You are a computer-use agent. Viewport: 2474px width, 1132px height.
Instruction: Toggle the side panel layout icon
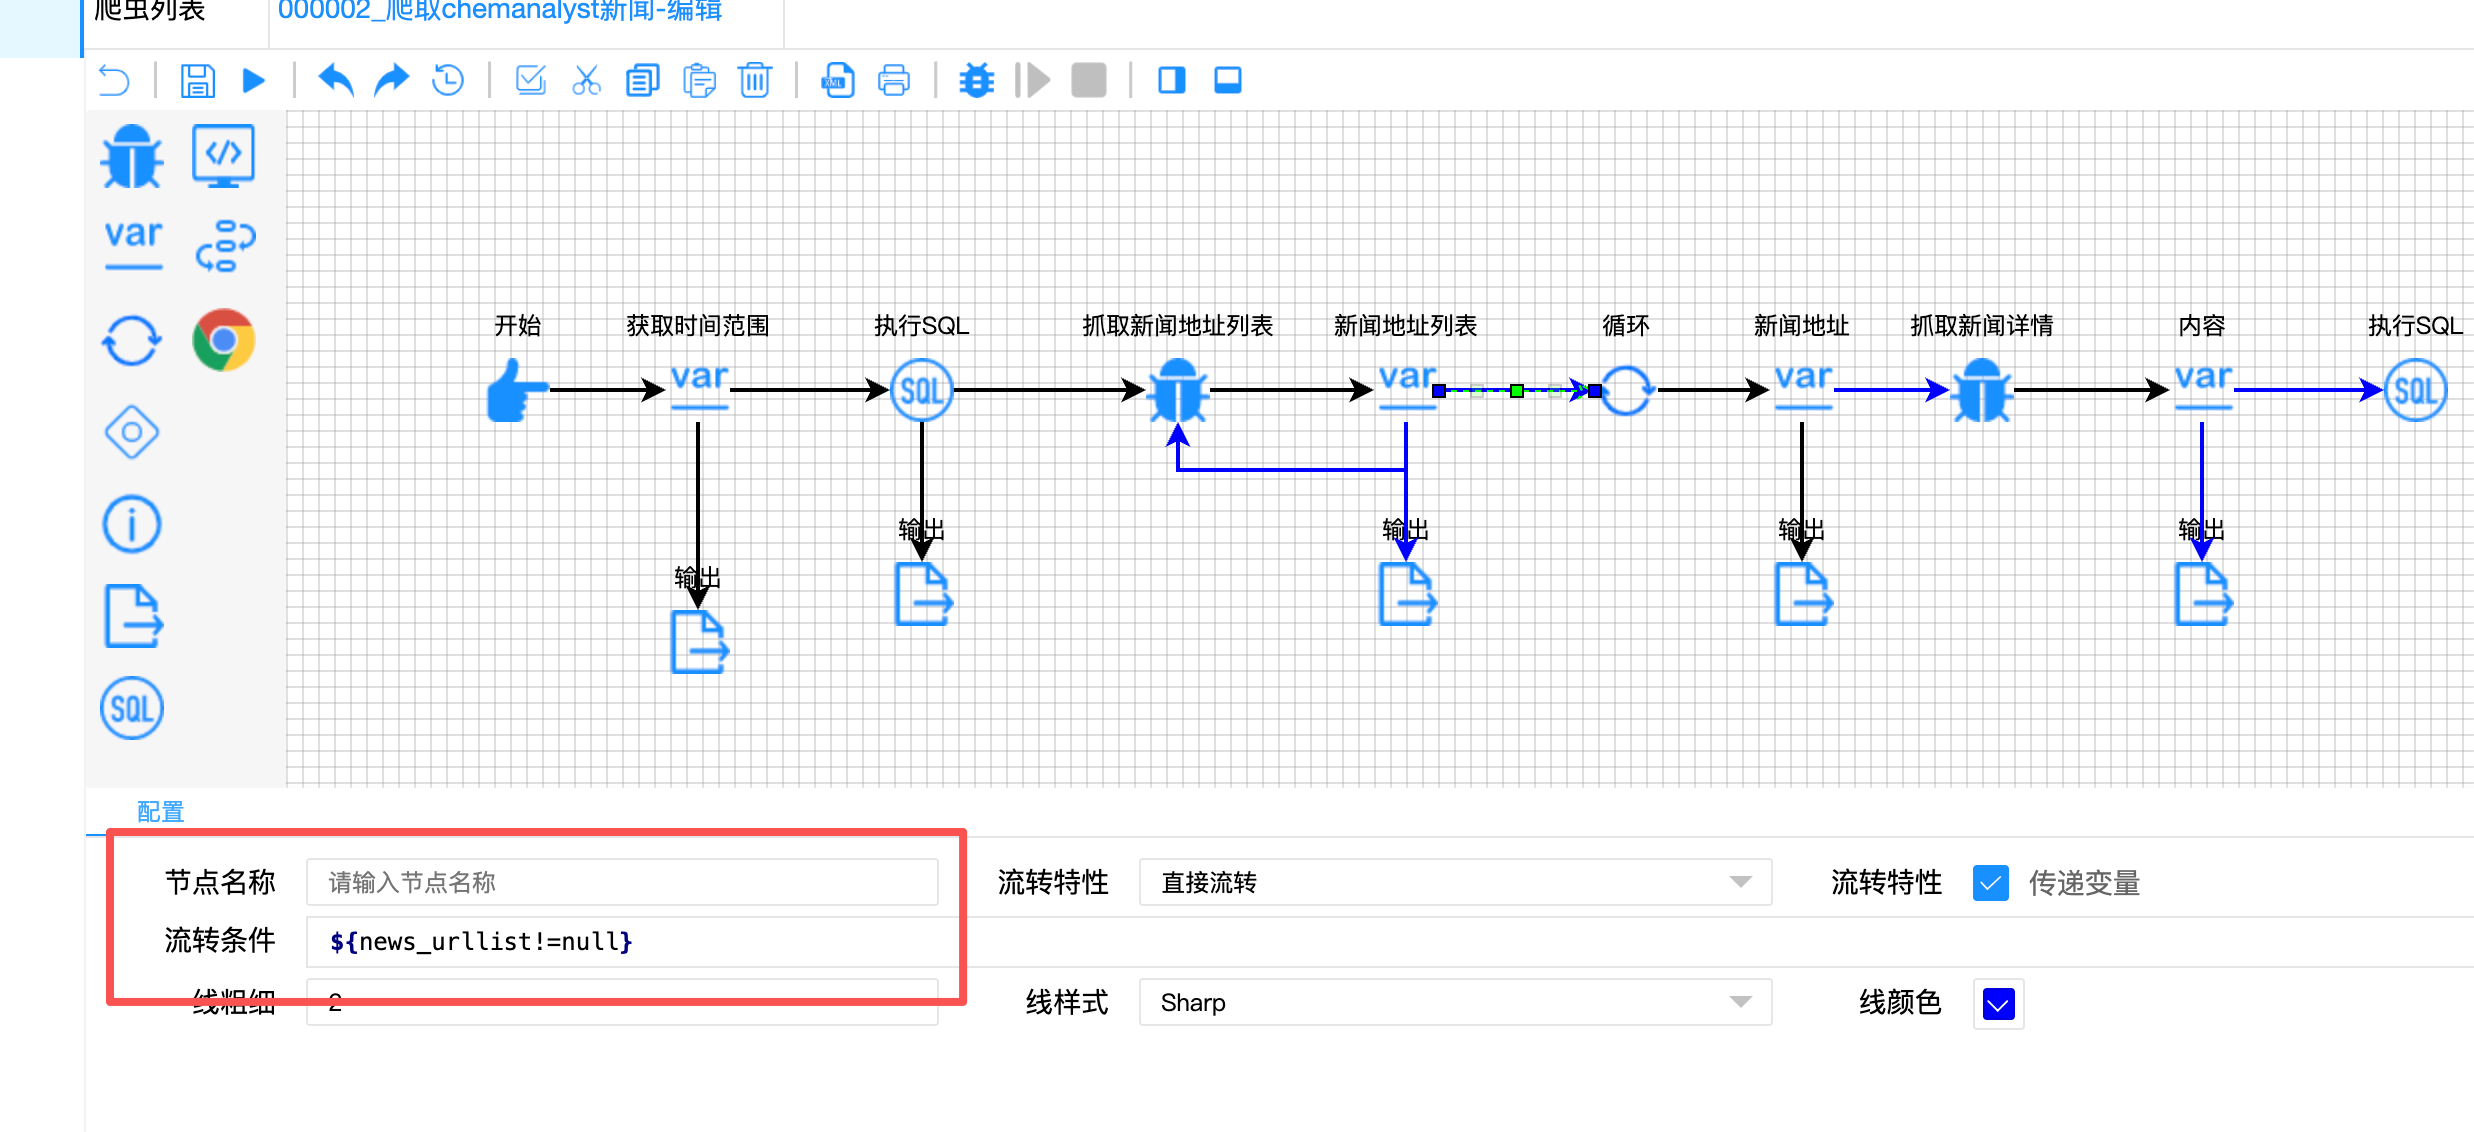pos(1171,80)
